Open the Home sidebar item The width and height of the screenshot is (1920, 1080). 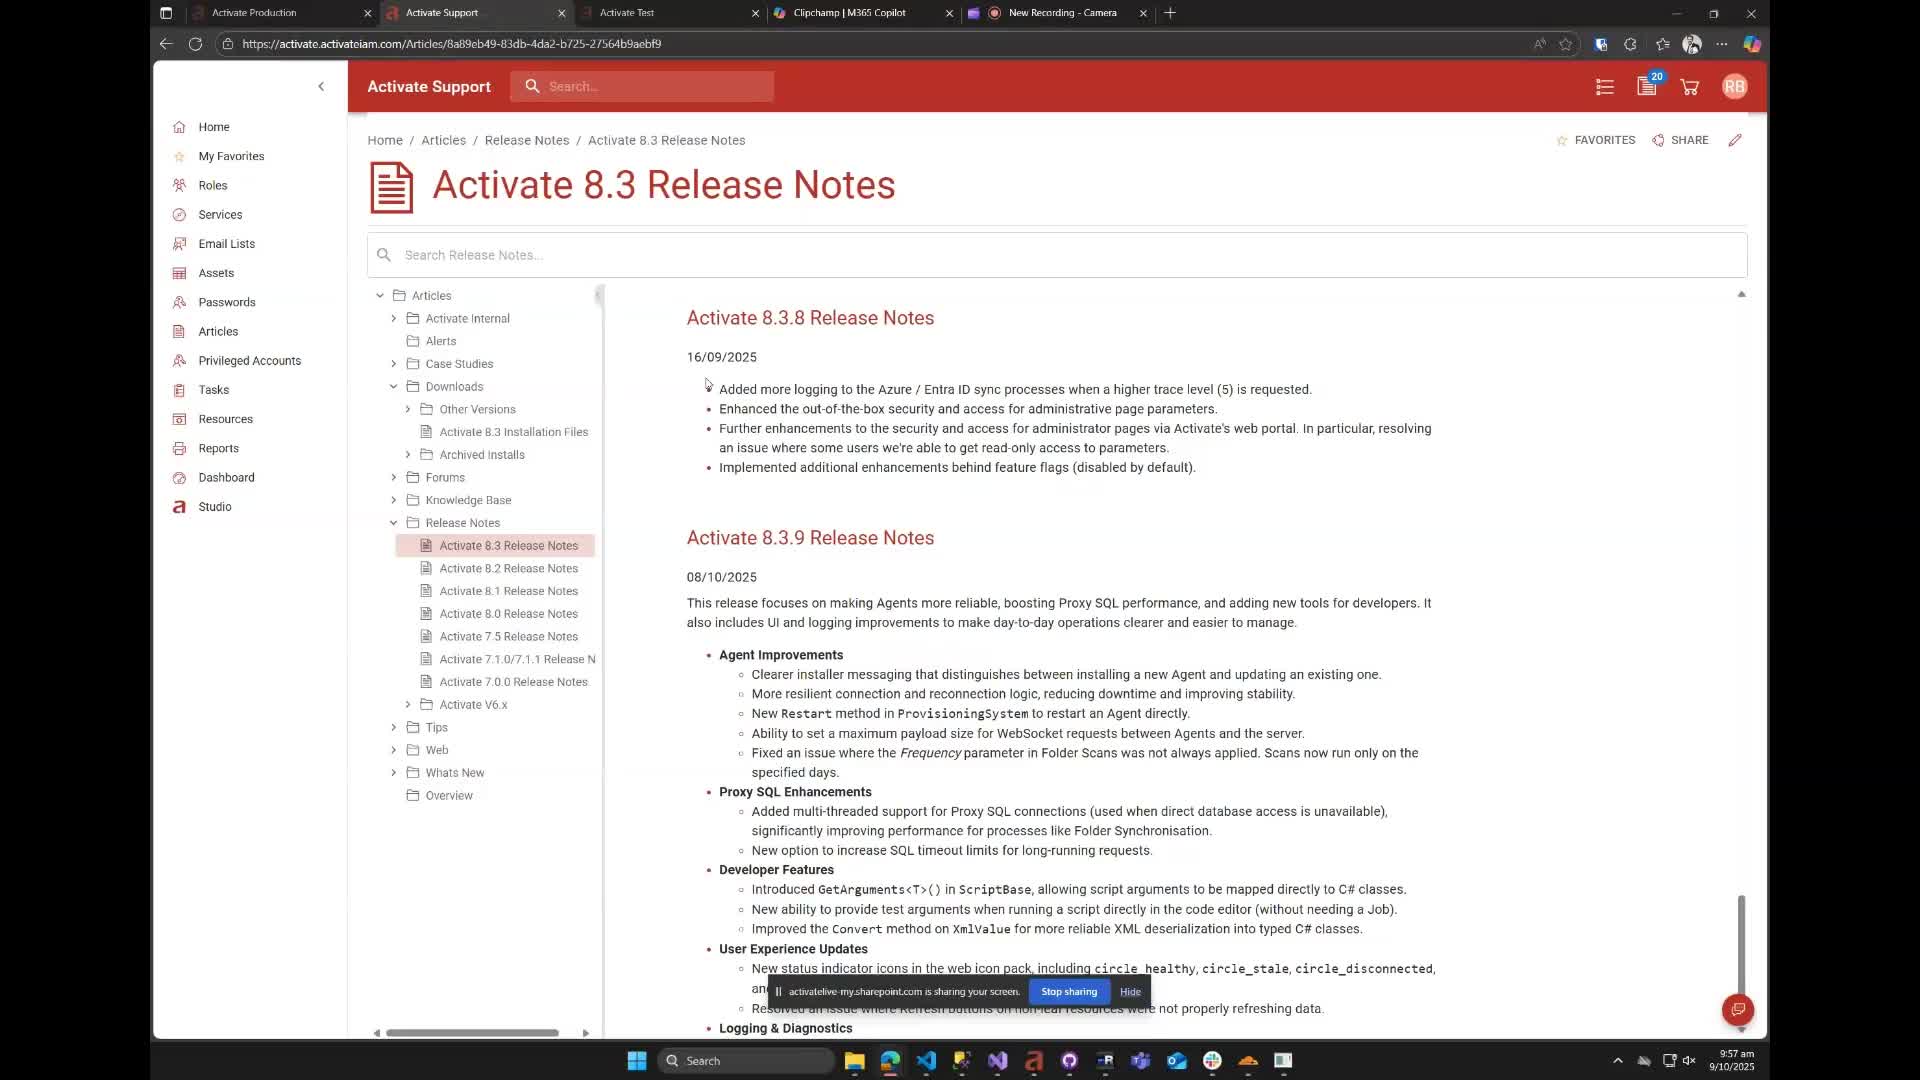coord(213,127)
